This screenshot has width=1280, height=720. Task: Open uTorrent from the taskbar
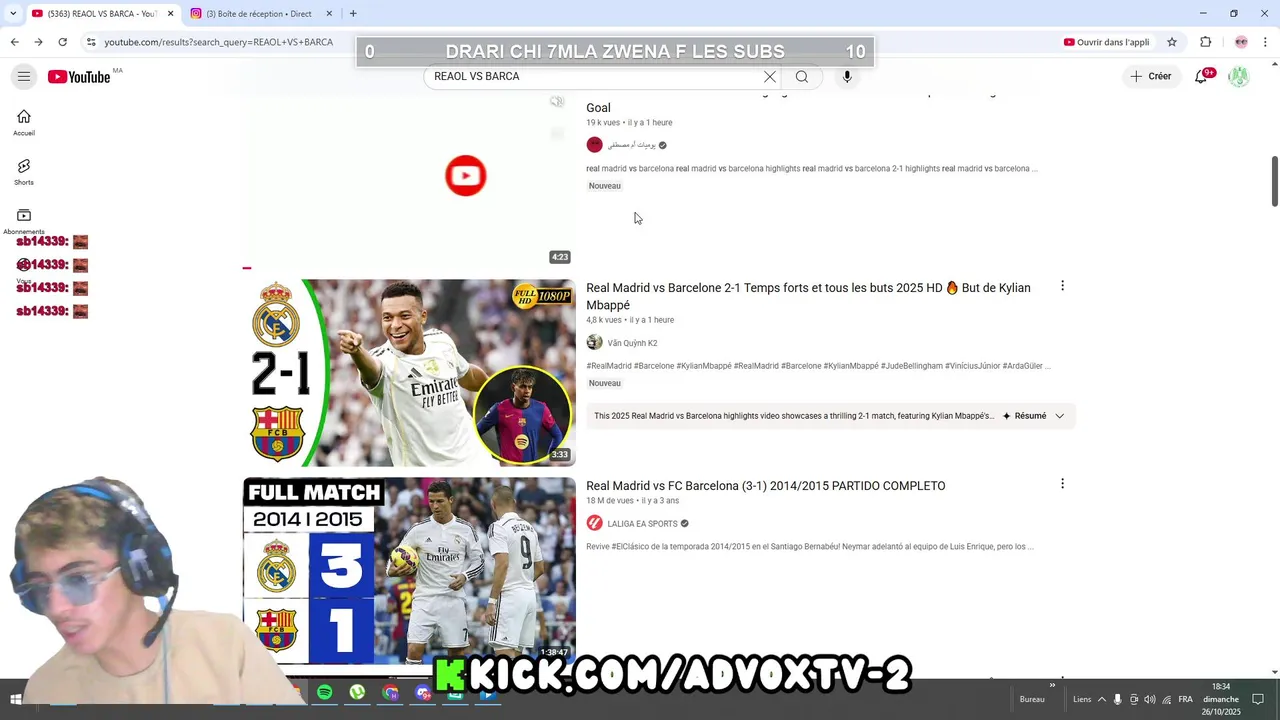357,693
